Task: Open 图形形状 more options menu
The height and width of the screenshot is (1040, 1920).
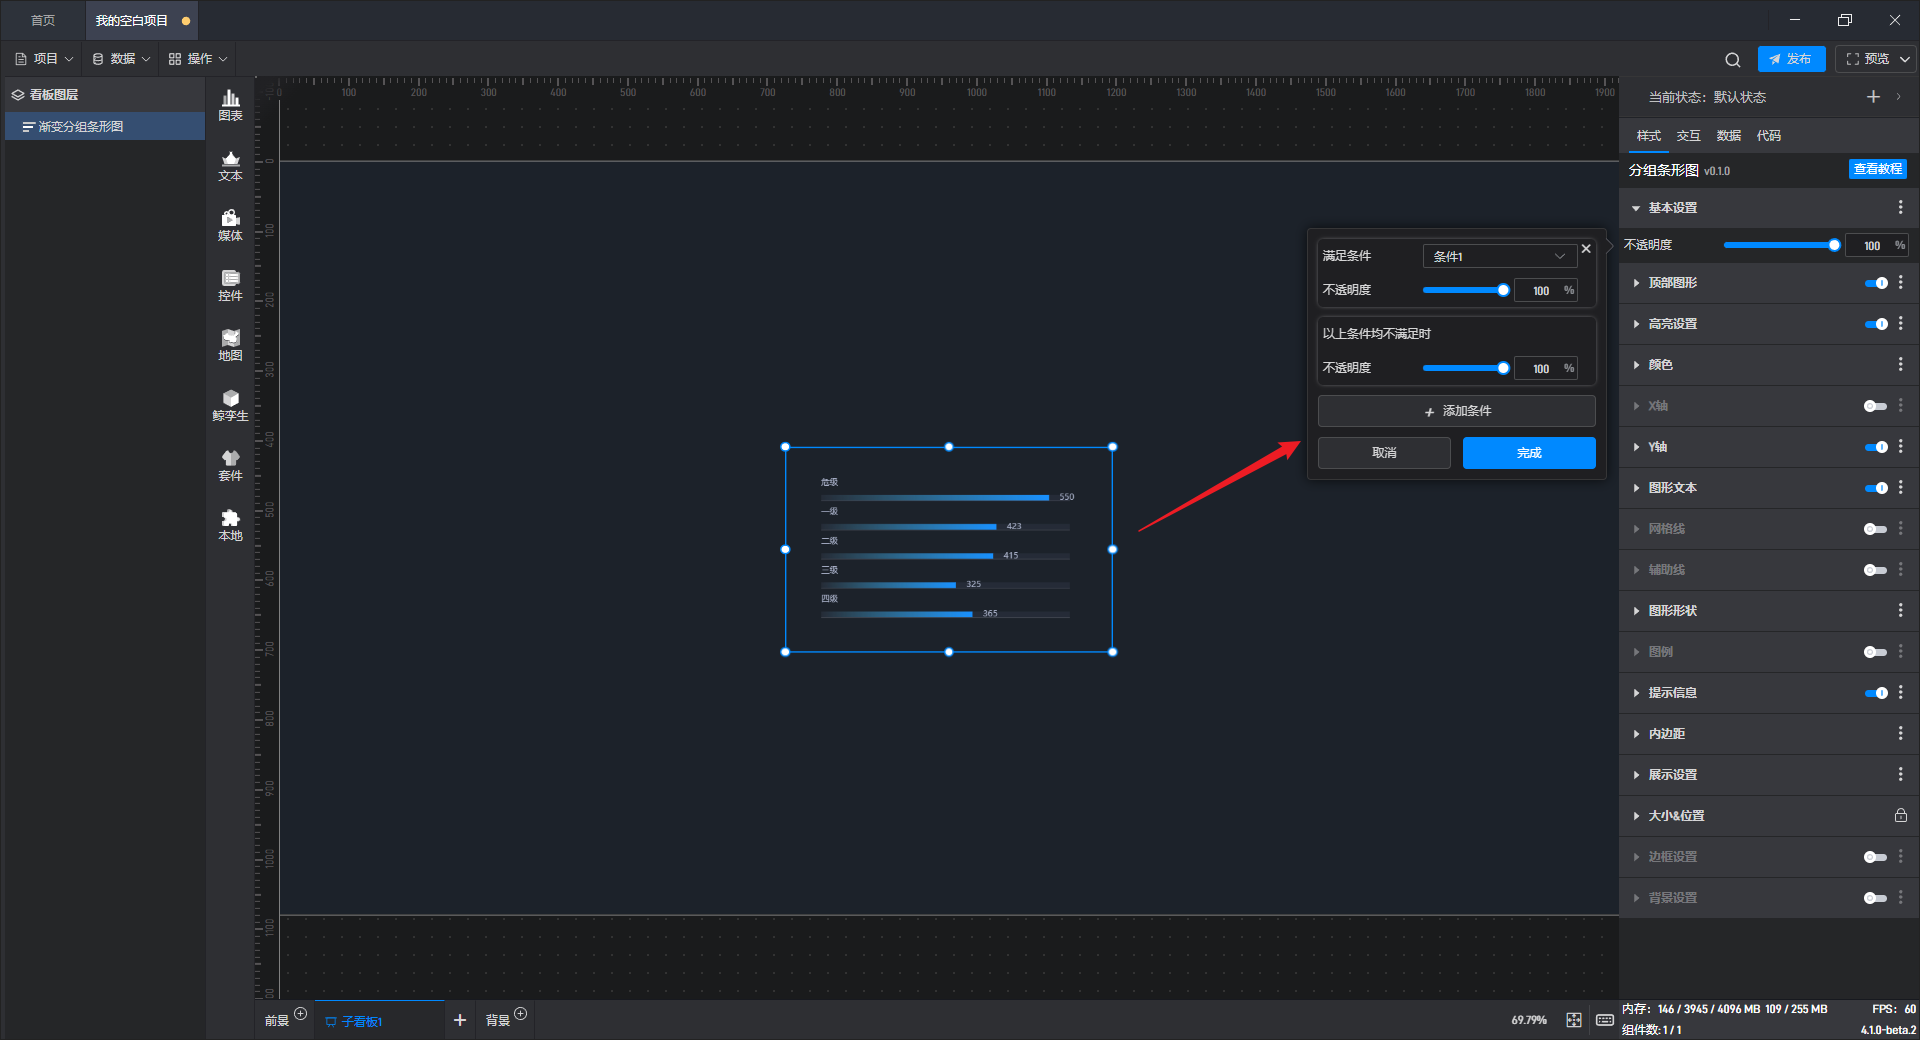Action: pyautogui.click(x=1900, y=610)
